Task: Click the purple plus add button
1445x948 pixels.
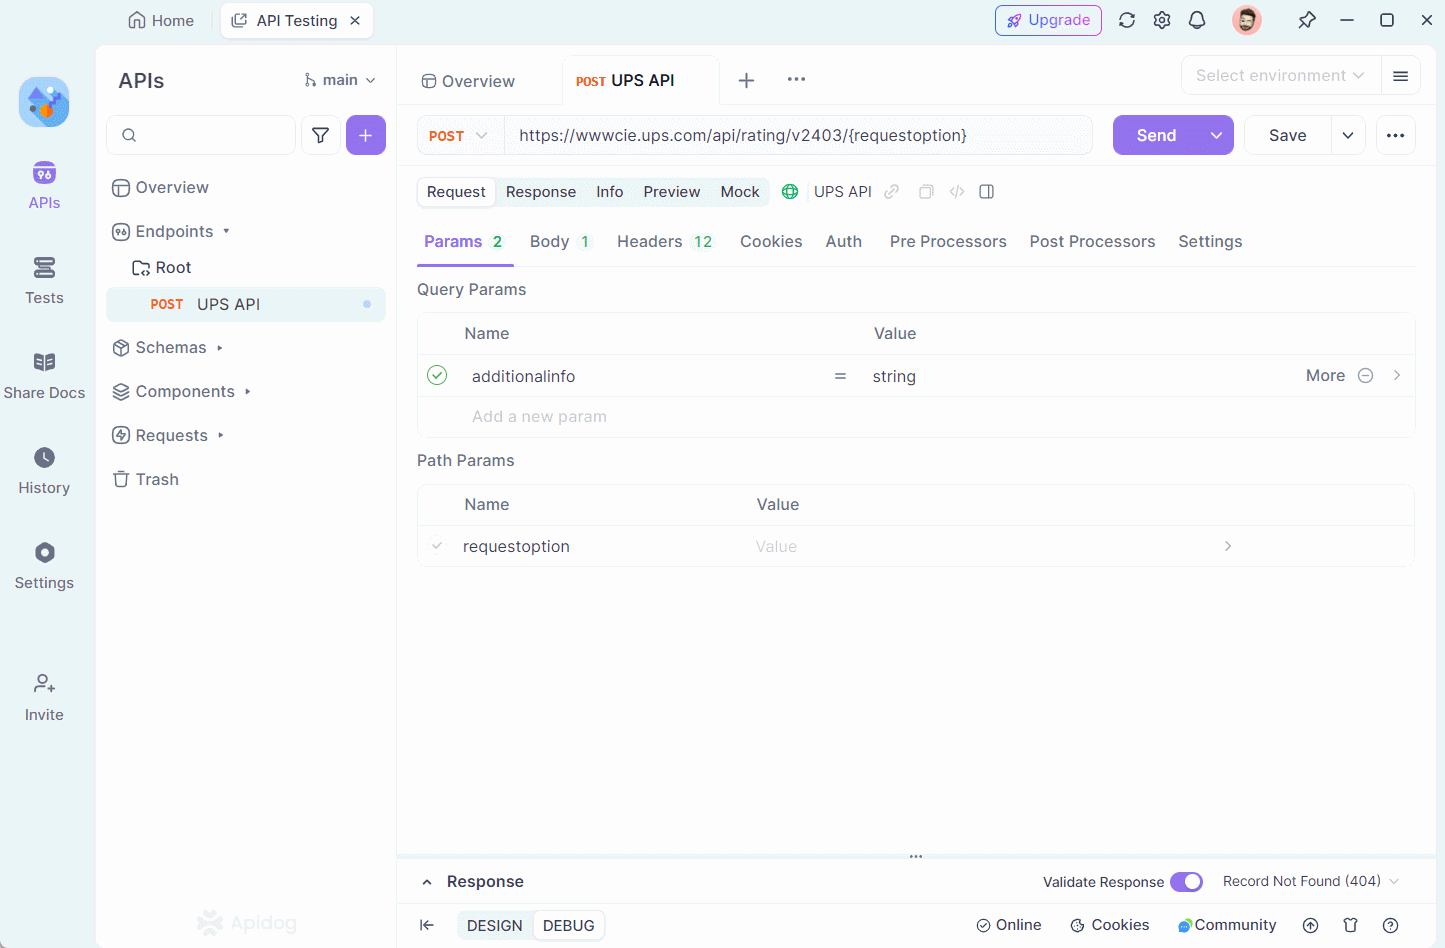Action: pyautogui.click(x=366, y=135)
